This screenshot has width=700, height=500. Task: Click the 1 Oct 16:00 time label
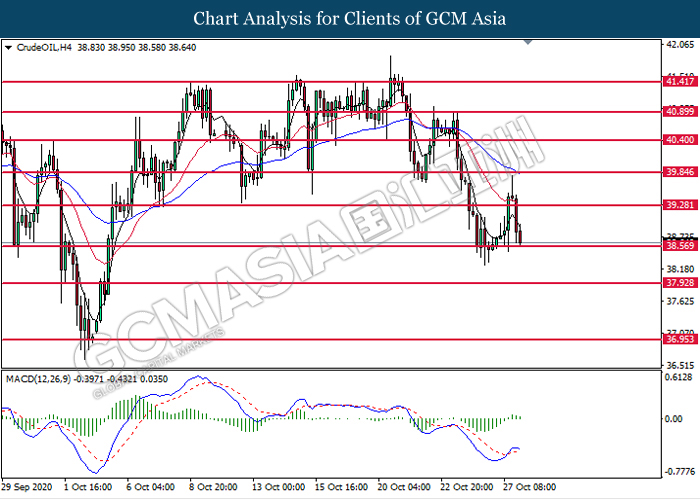[x=88, y=487]
